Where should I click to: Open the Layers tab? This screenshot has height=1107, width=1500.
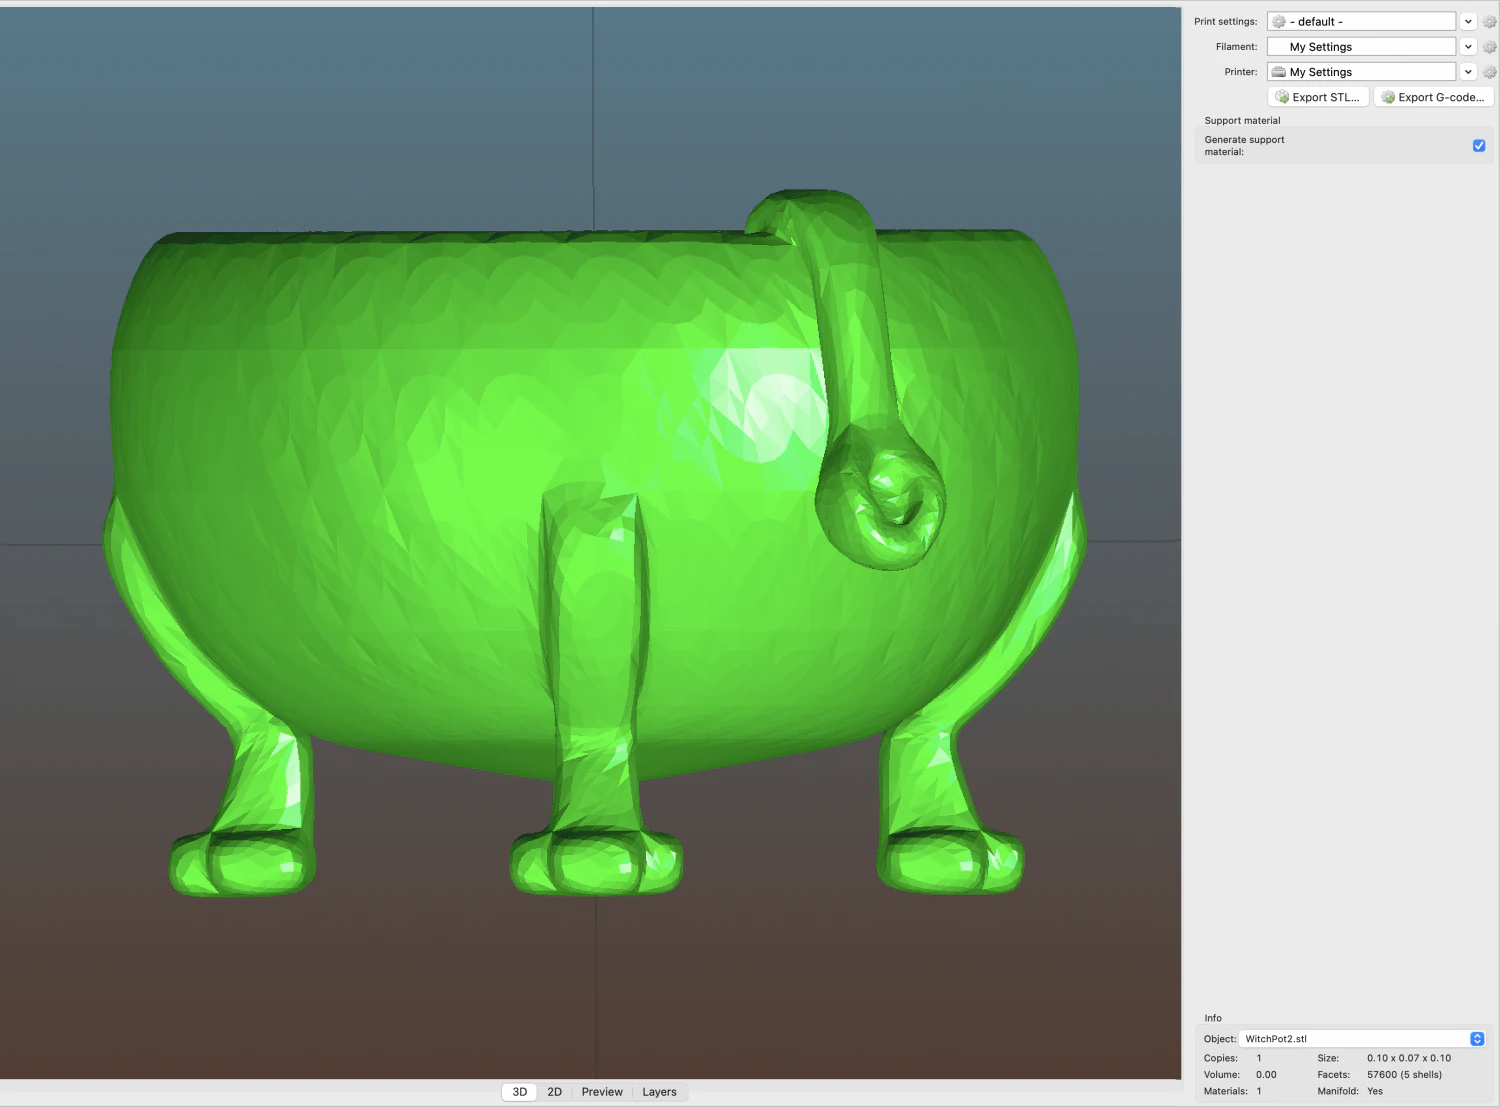coord(659,1092)
